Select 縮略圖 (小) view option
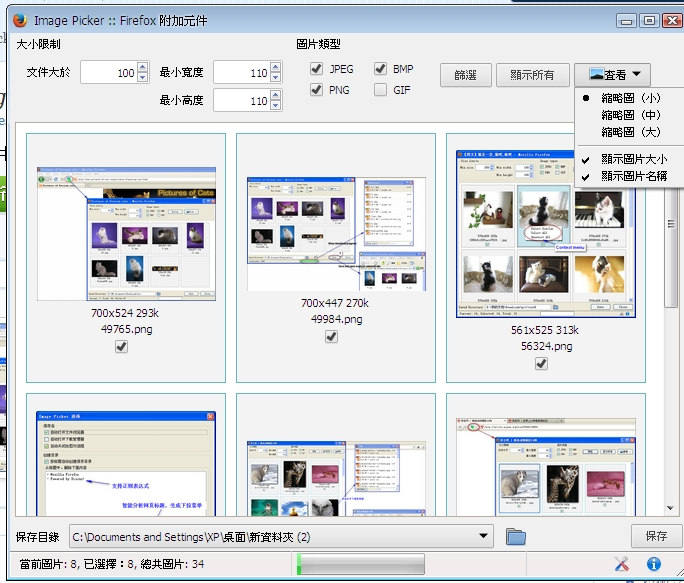The height and width of the screenshot is (583, 684). (x=630, y=98)
